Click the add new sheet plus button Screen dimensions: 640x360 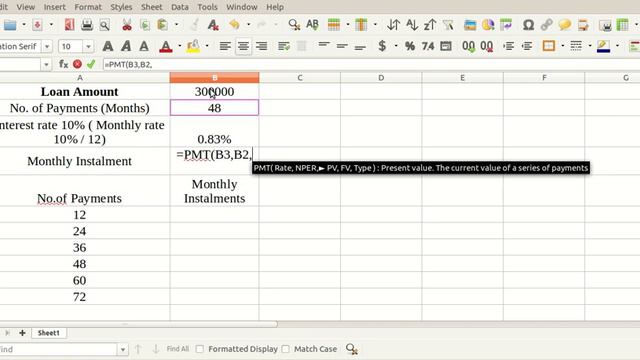[22, 333]
